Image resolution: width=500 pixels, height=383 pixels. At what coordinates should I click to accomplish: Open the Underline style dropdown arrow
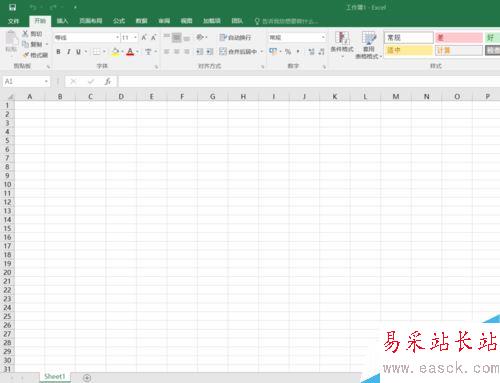[86, 52]
